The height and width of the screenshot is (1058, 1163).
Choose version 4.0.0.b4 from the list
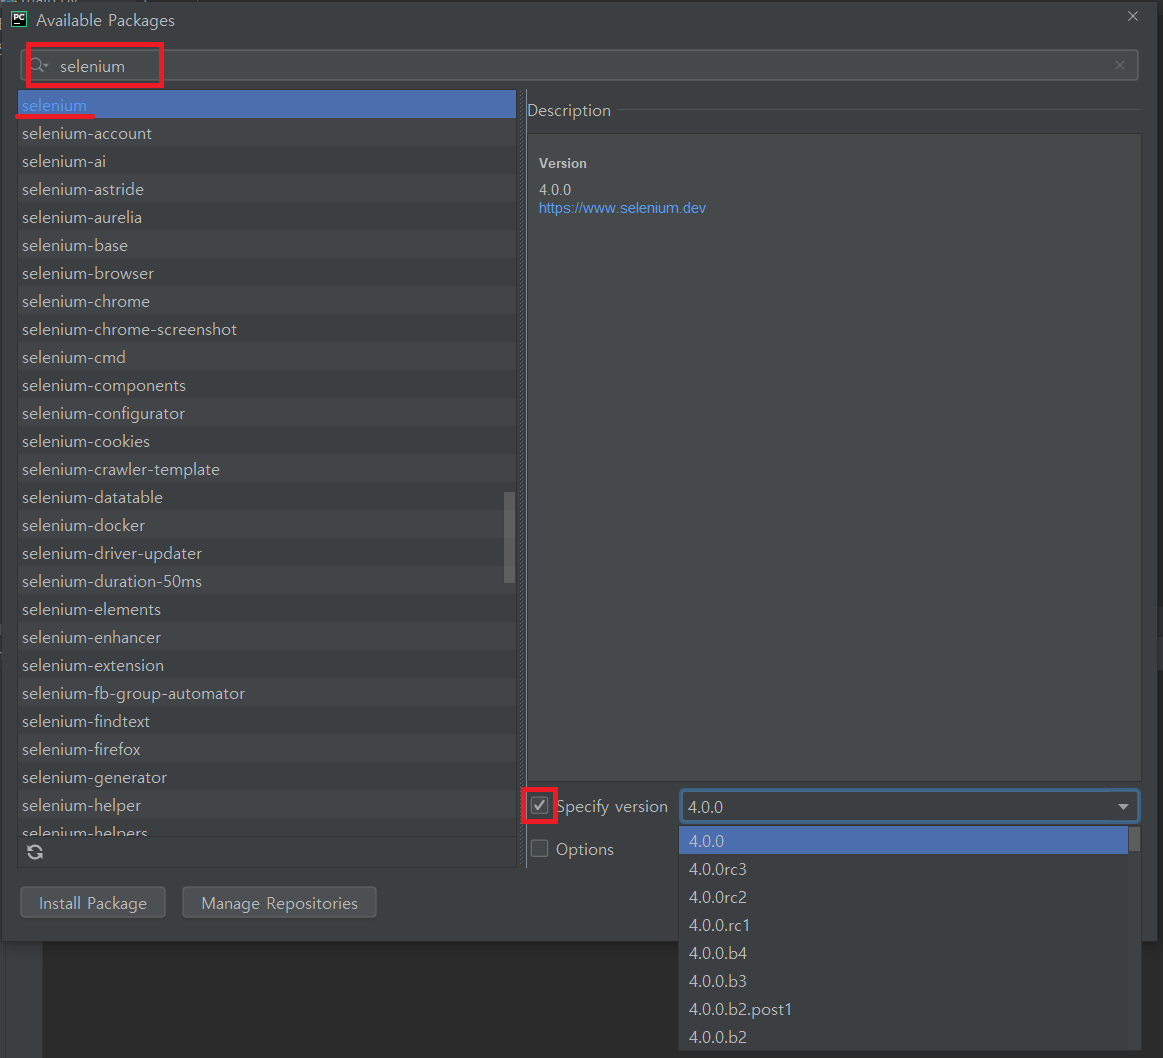903,953
